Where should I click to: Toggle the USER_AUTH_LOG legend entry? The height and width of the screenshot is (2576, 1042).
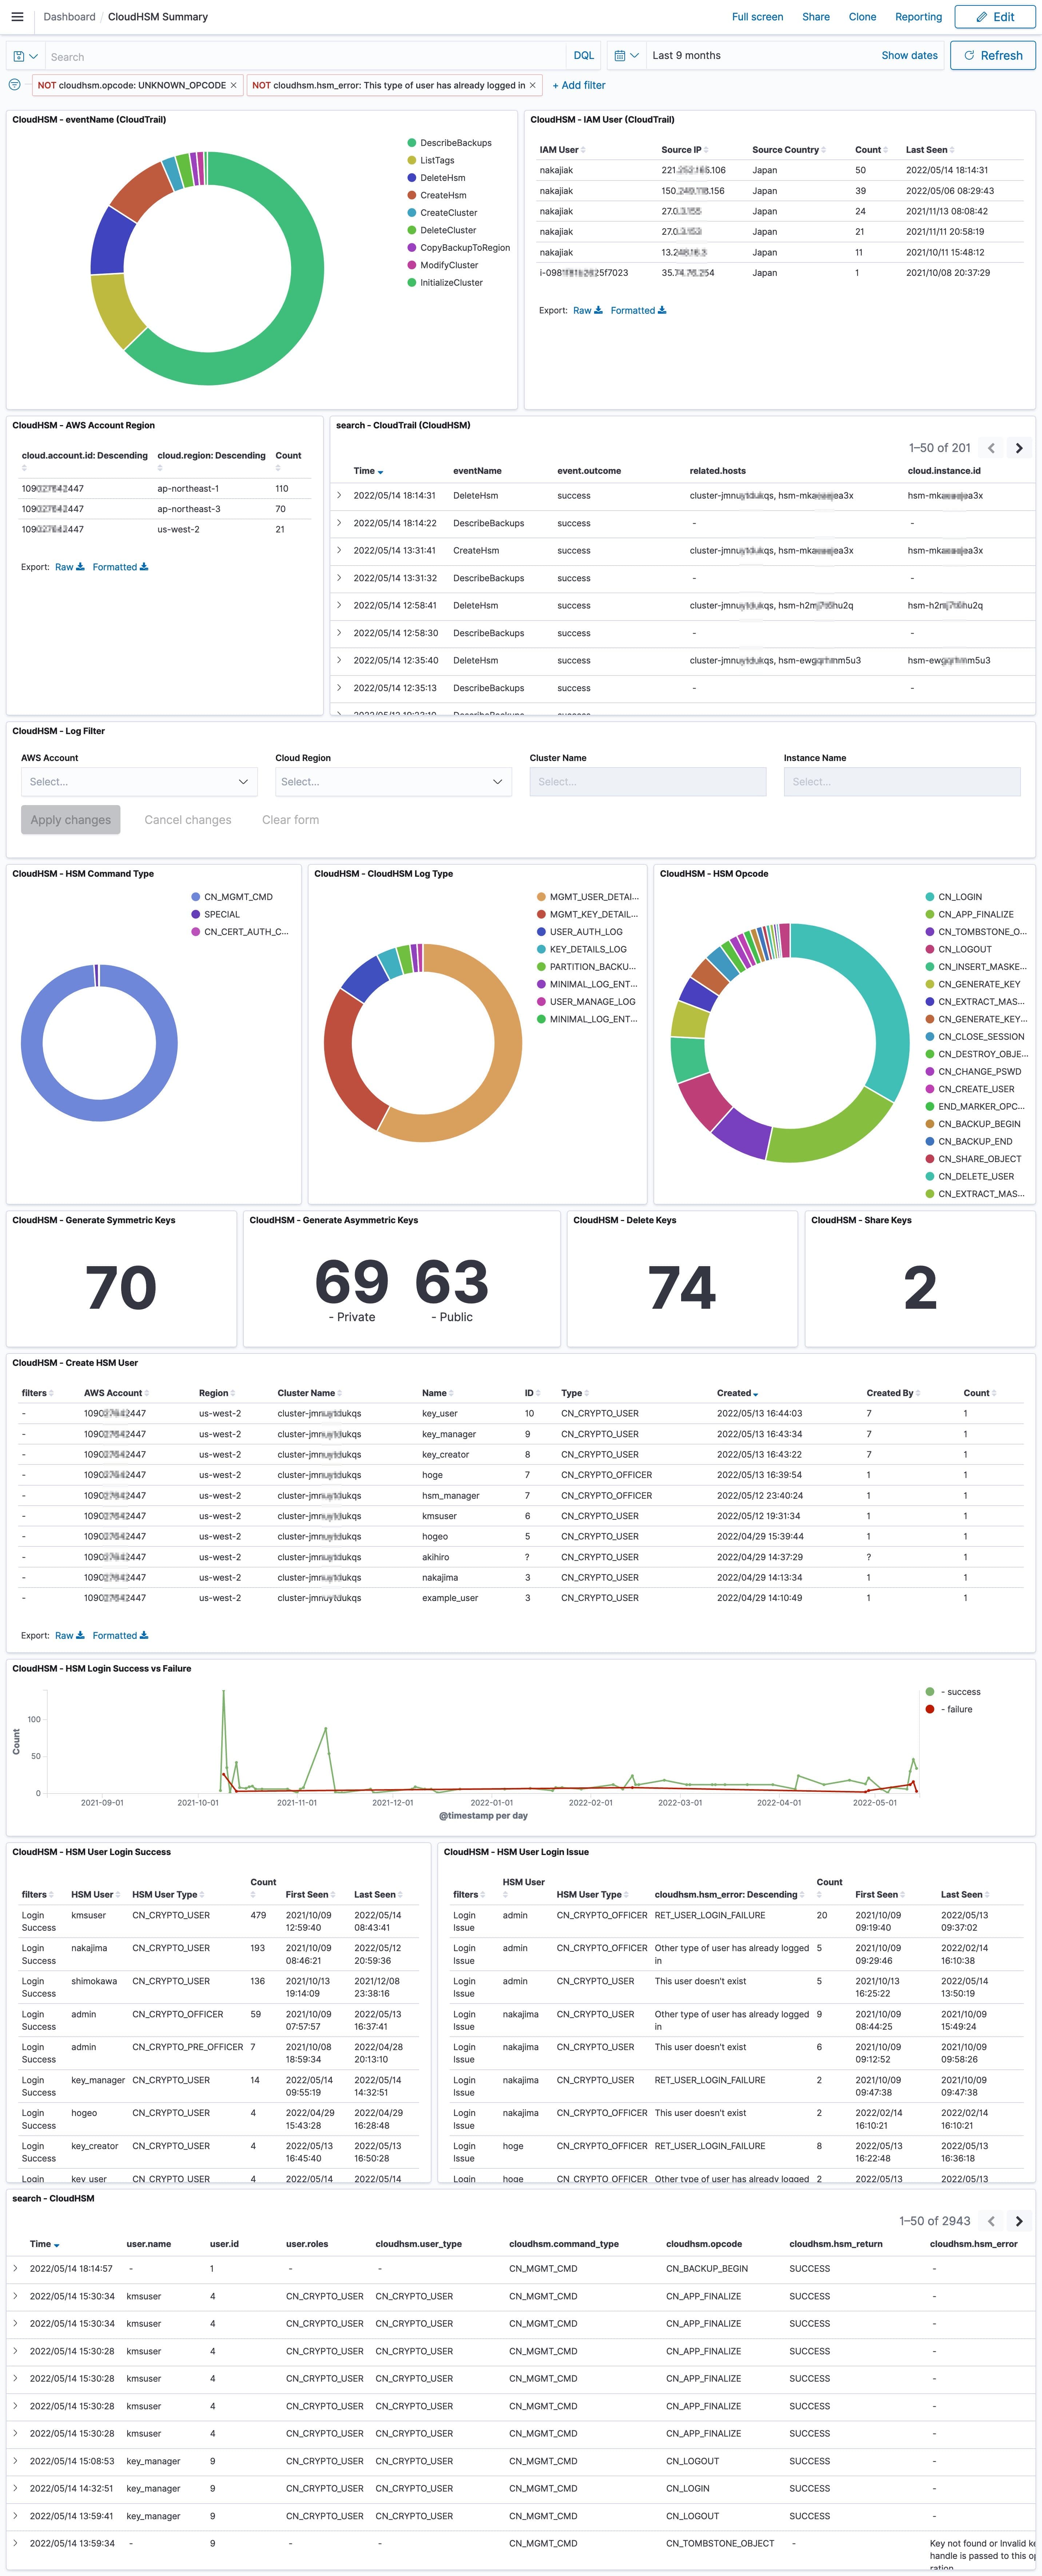pyautogui.click(x=580, y=932)
